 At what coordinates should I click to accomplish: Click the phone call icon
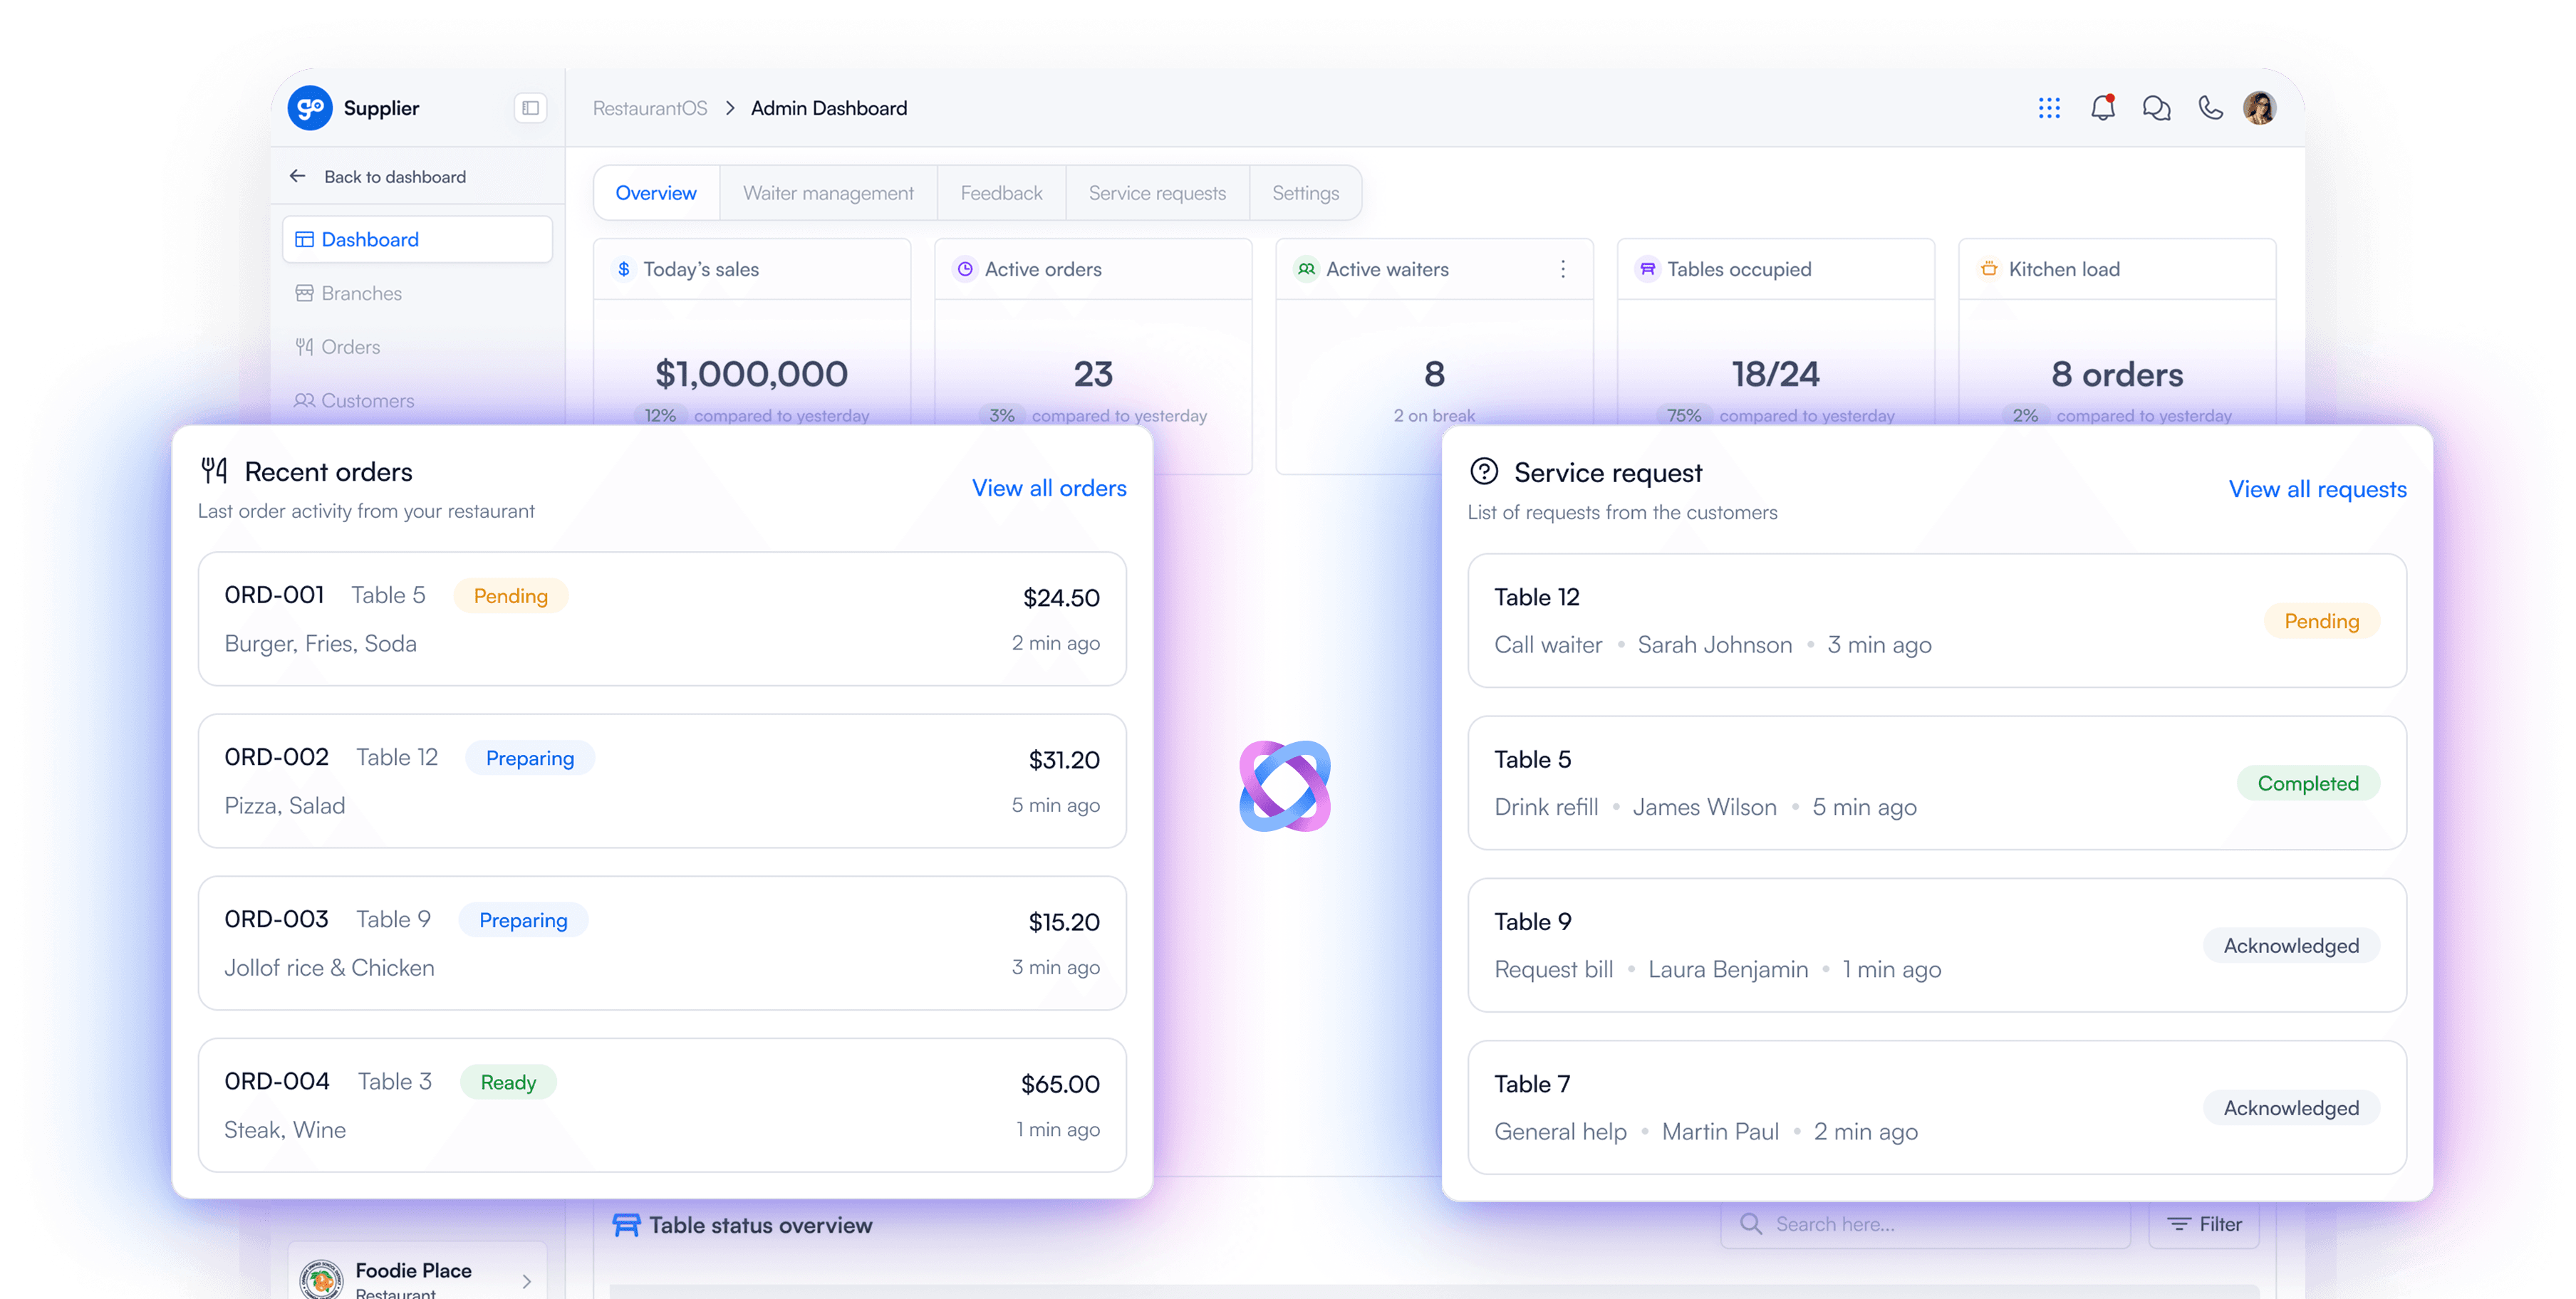[x=2210, y=108]
